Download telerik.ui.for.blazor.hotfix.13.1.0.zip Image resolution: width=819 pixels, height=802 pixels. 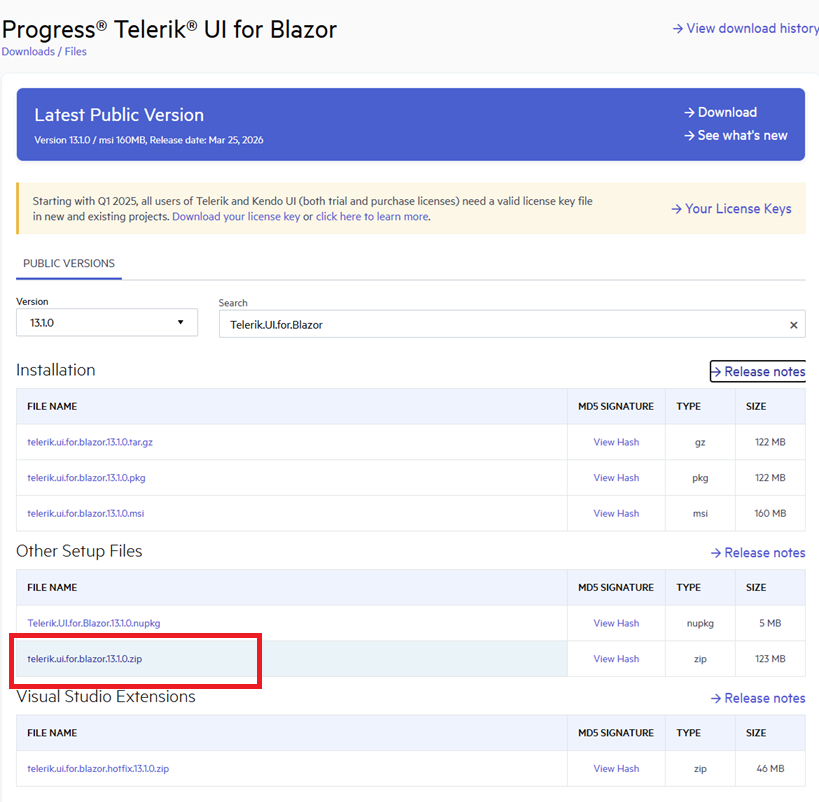point(98,769)
